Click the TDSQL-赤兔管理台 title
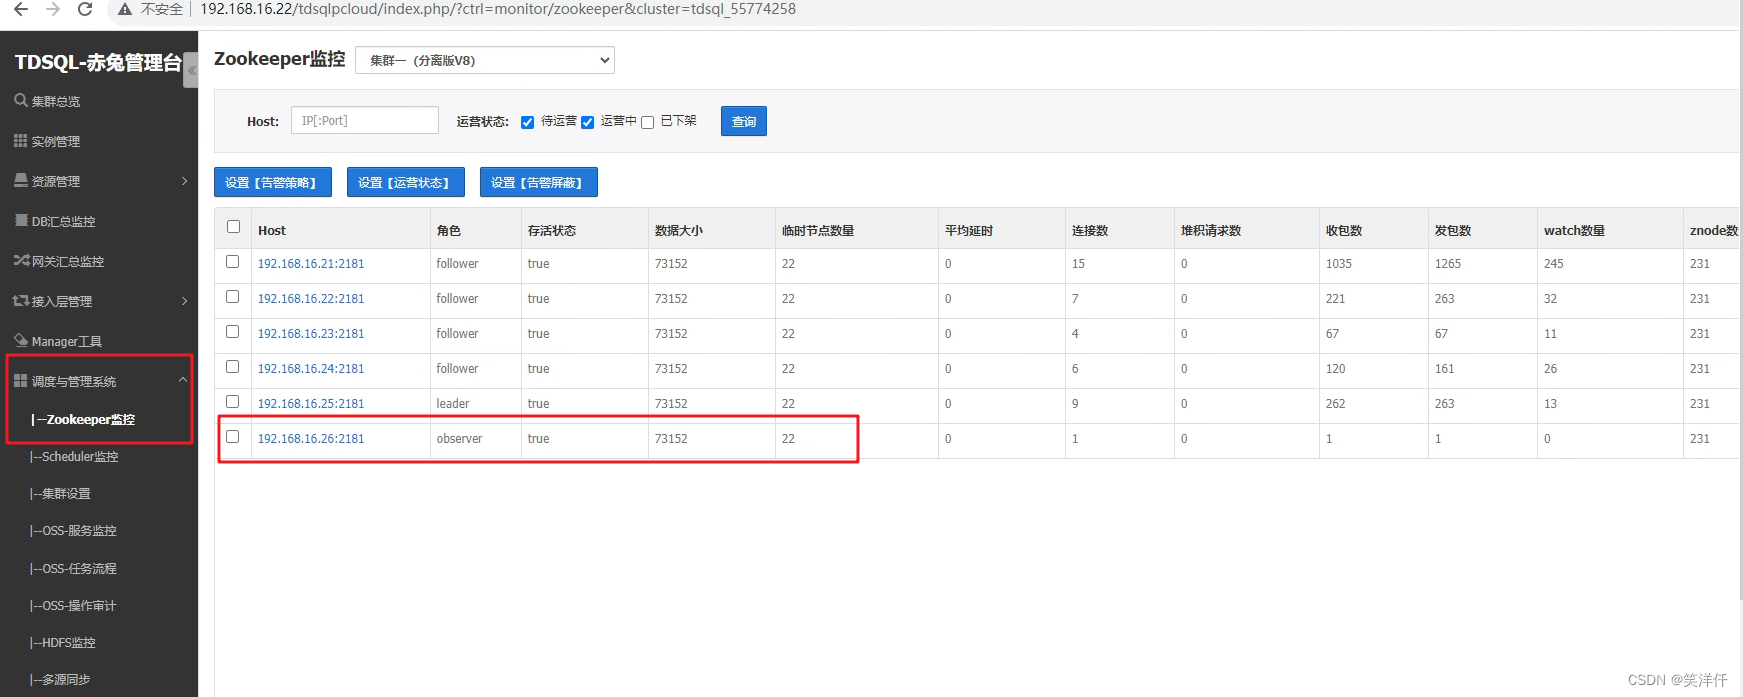 (98, 62)
